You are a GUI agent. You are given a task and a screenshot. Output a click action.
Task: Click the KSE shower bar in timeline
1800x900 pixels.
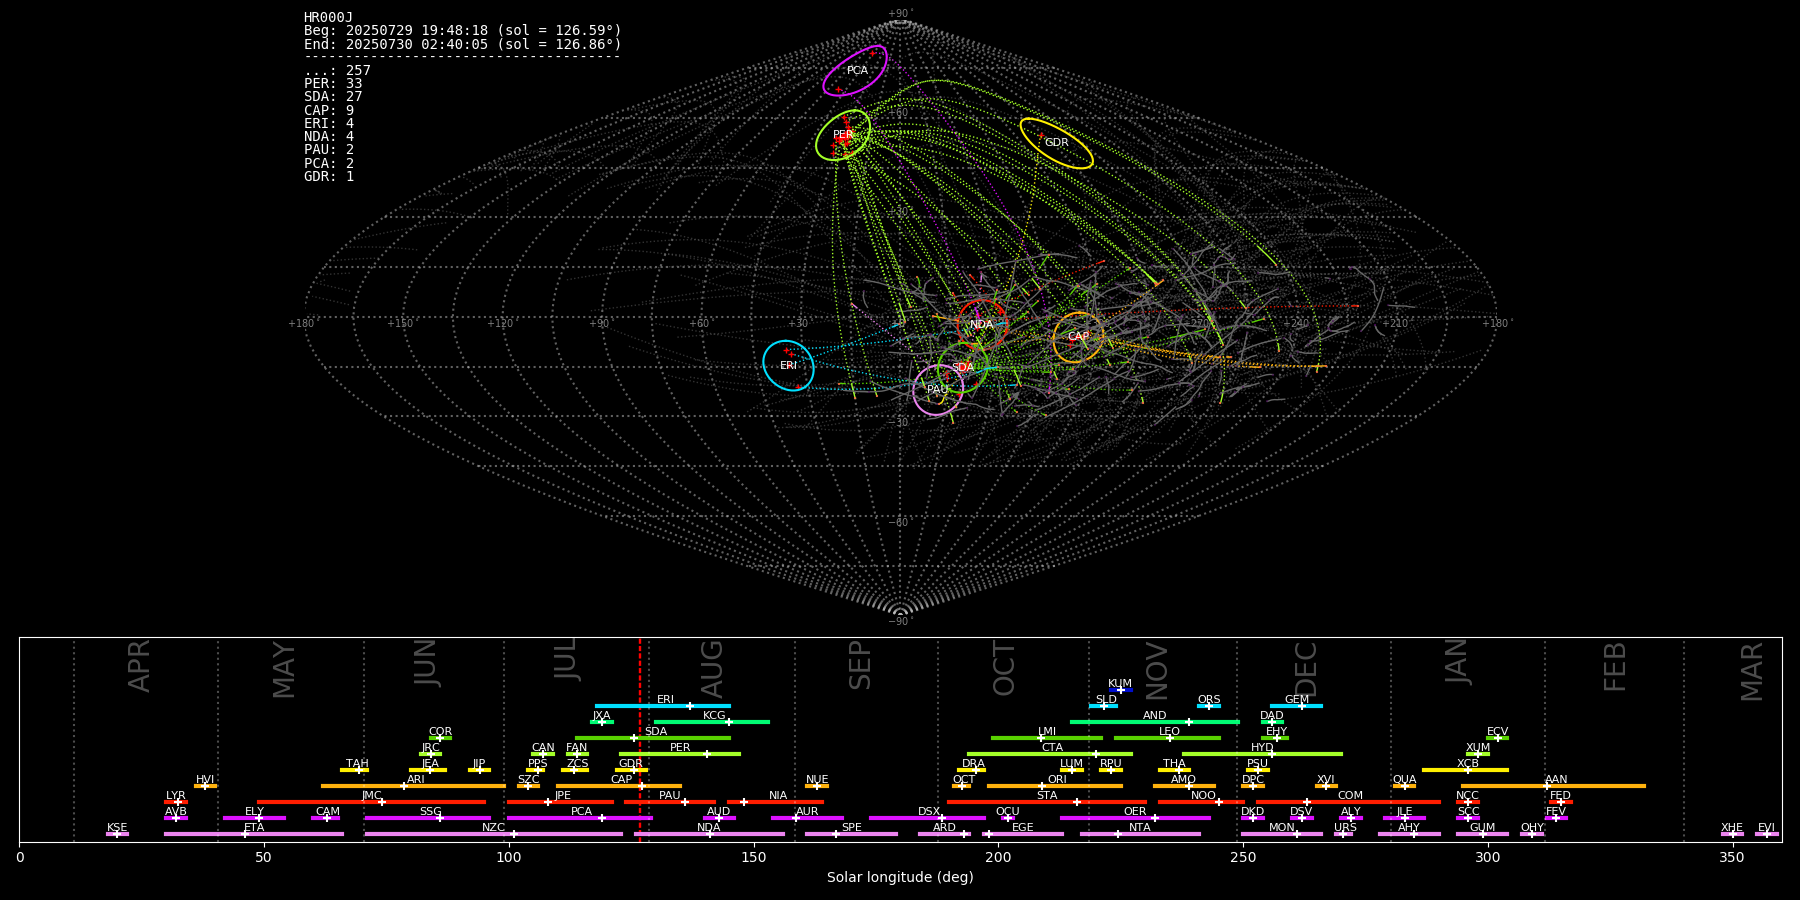[117, 834]
